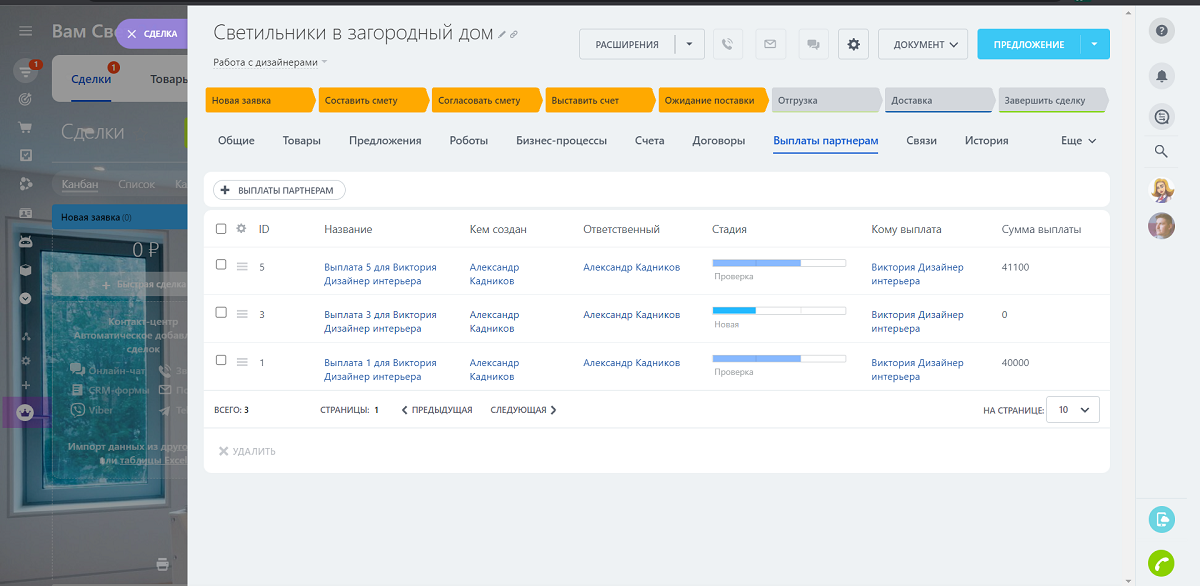Open notifications bell in right sidebar
The image size is (1200, 586).
[x=1161, y=75]
